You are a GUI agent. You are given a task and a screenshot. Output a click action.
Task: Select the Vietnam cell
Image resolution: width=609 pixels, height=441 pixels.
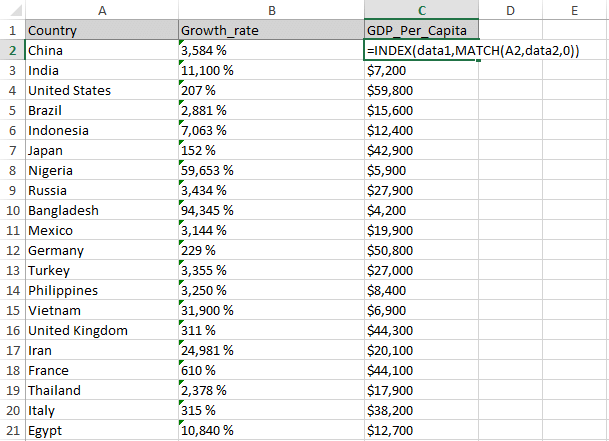coord(102,310)
